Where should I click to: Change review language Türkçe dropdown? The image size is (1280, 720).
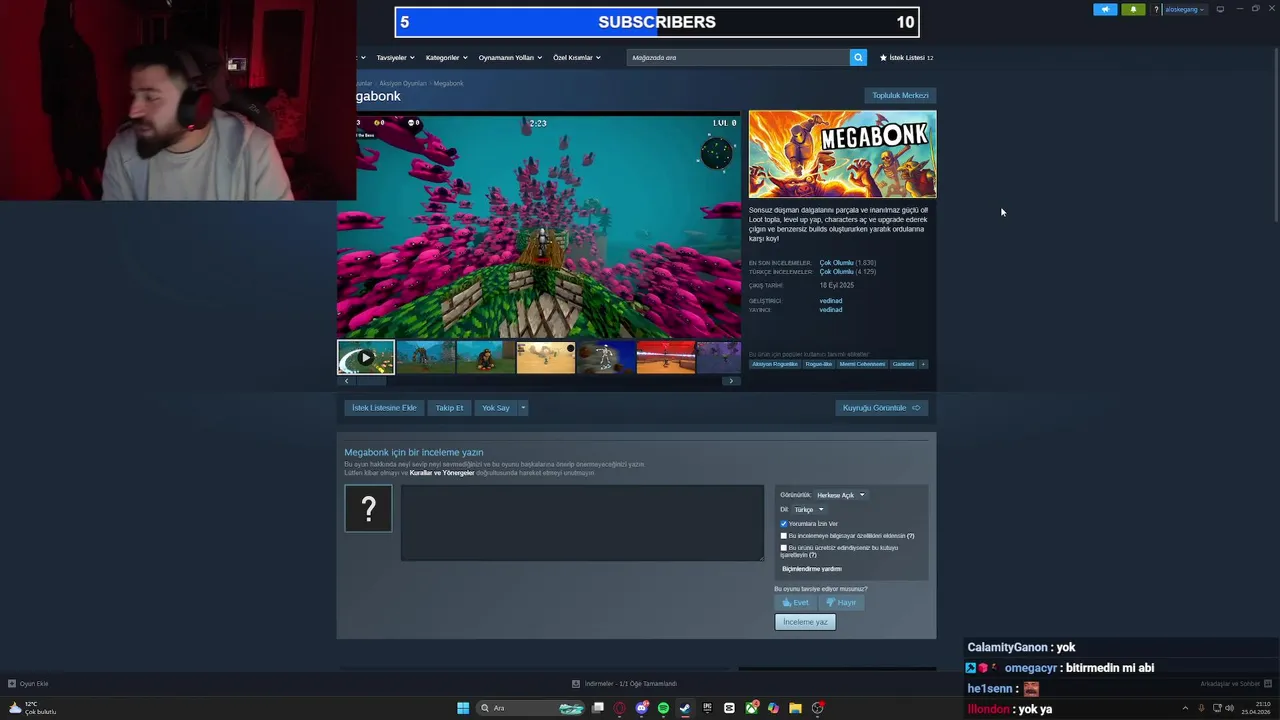click(809, 509)
